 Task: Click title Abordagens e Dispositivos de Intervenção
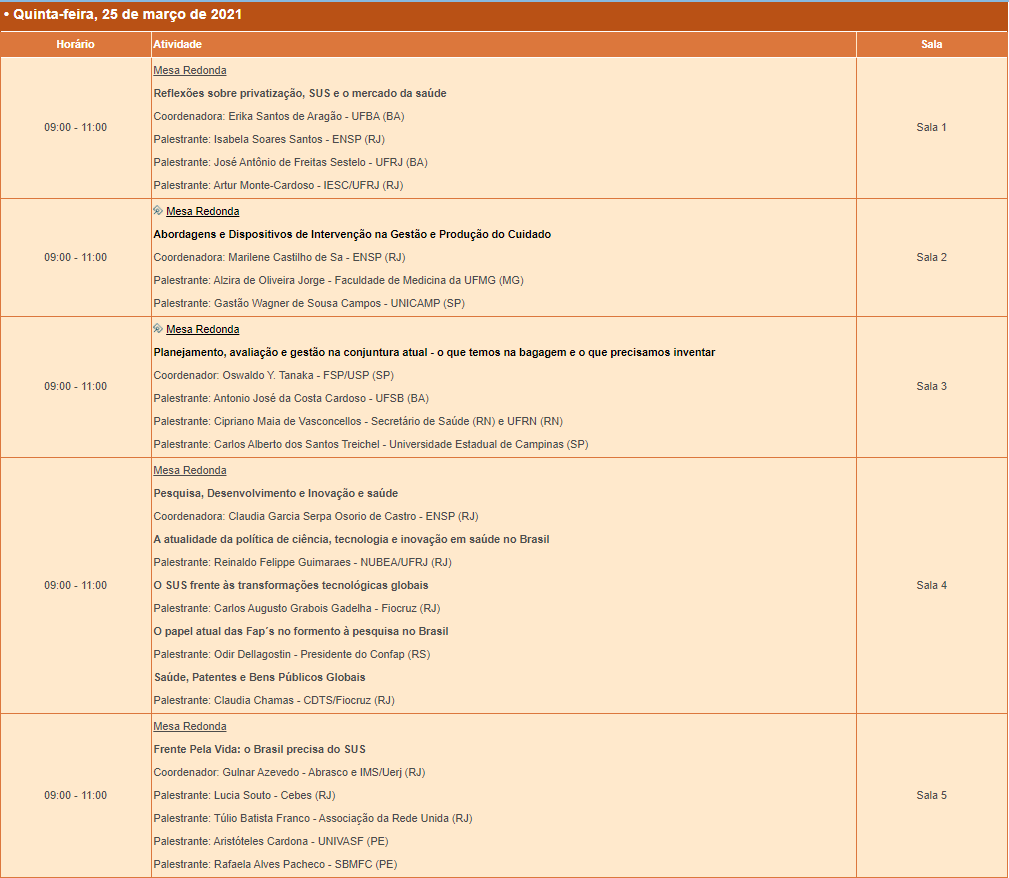352,234
